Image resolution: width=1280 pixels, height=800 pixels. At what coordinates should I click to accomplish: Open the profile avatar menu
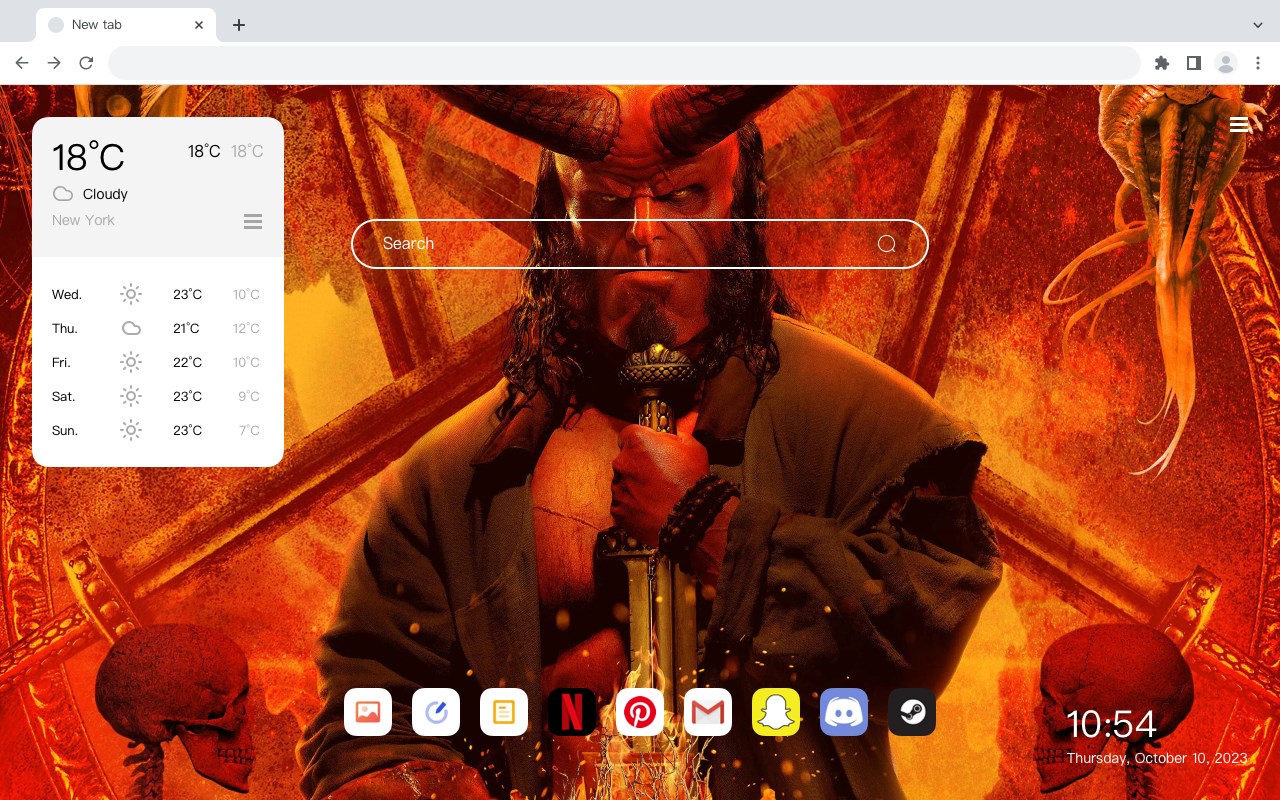tap(1226, 63)
